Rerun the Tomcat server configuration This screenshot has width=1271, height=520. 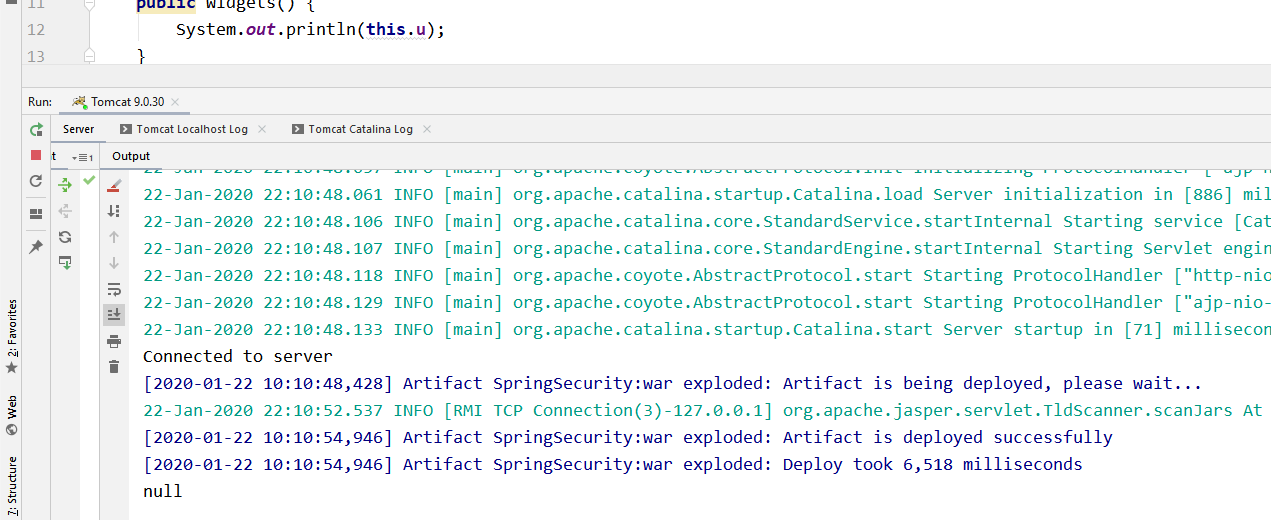36,129
